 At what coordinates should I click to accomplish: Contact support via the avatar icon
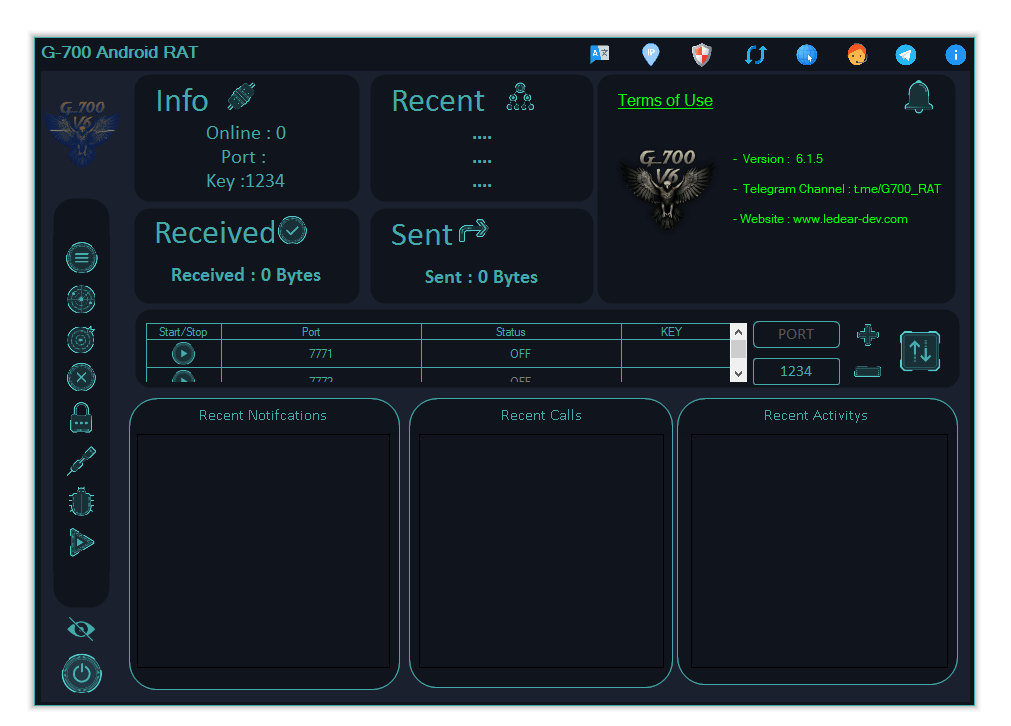[857, 55]
